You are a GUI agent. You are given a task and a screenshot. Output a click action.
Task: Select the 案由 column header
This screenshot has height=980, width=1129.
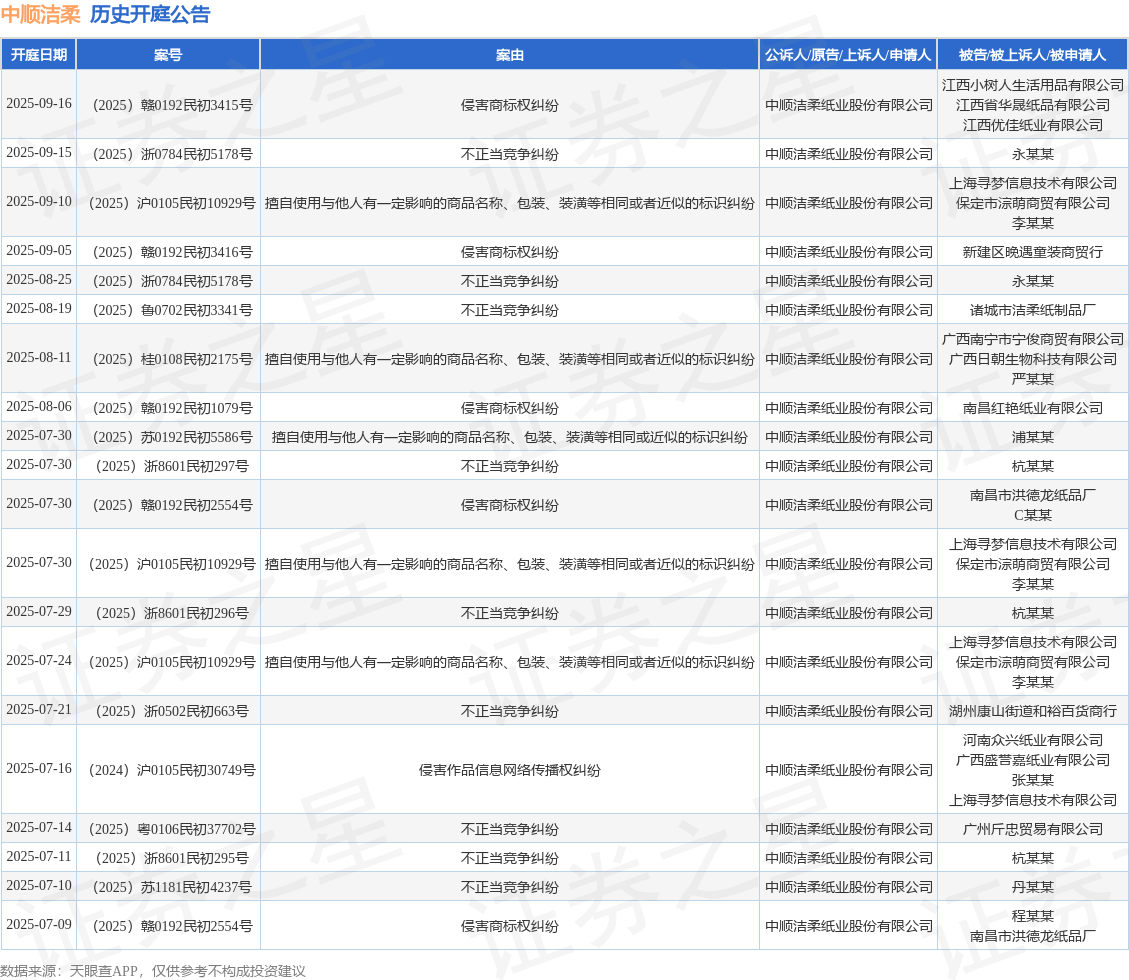[x=510, y=55]
